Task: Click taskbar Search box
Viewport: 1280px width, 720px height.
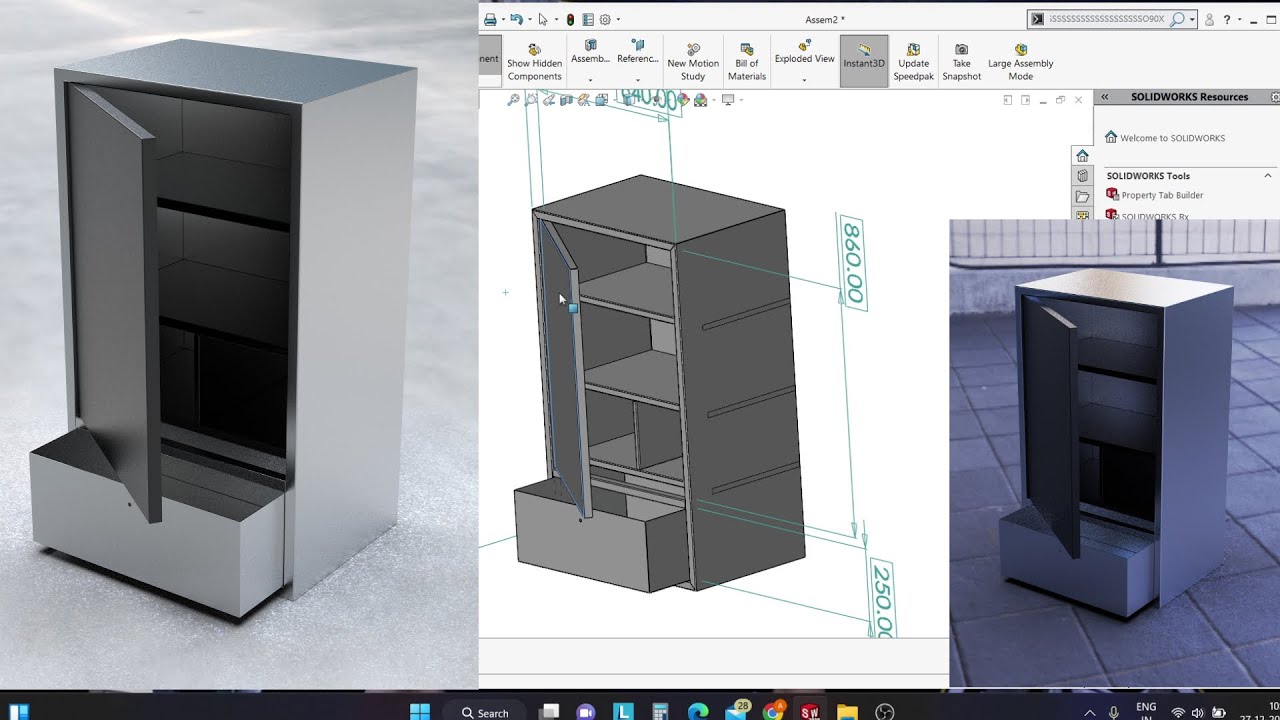Action: click(x=485, y=712)
